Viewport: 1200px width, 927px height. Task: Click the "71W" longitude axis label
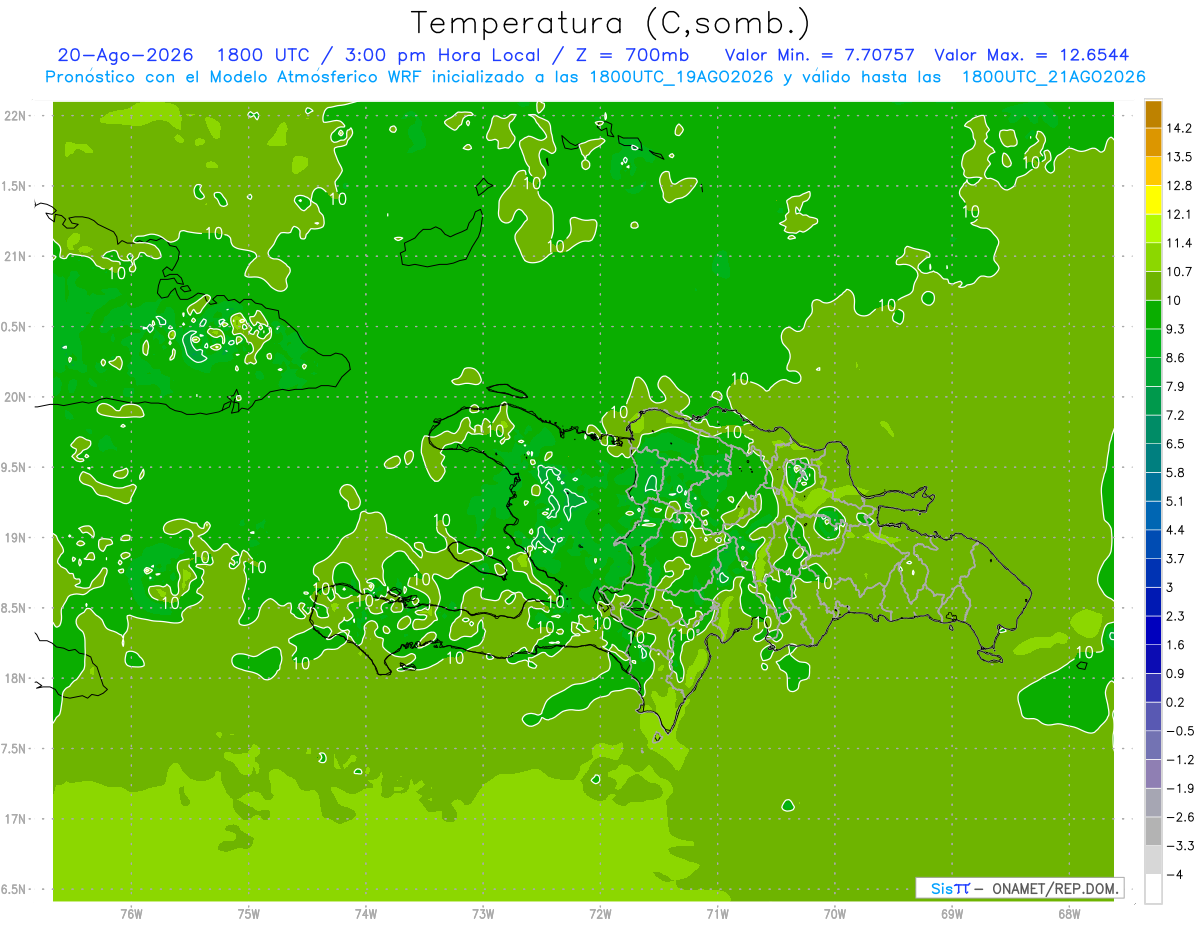click(x=717, y=913)
